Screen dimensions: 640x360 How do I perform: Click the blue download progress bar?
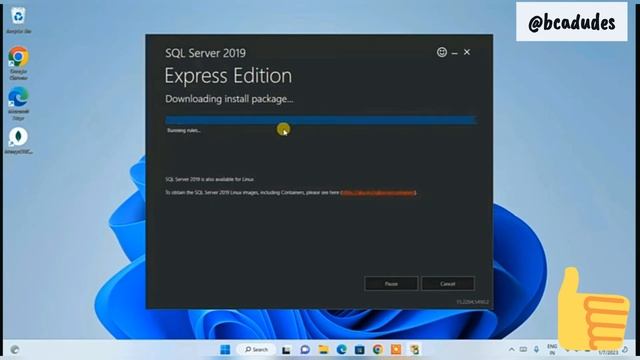(x=320, y=120)
